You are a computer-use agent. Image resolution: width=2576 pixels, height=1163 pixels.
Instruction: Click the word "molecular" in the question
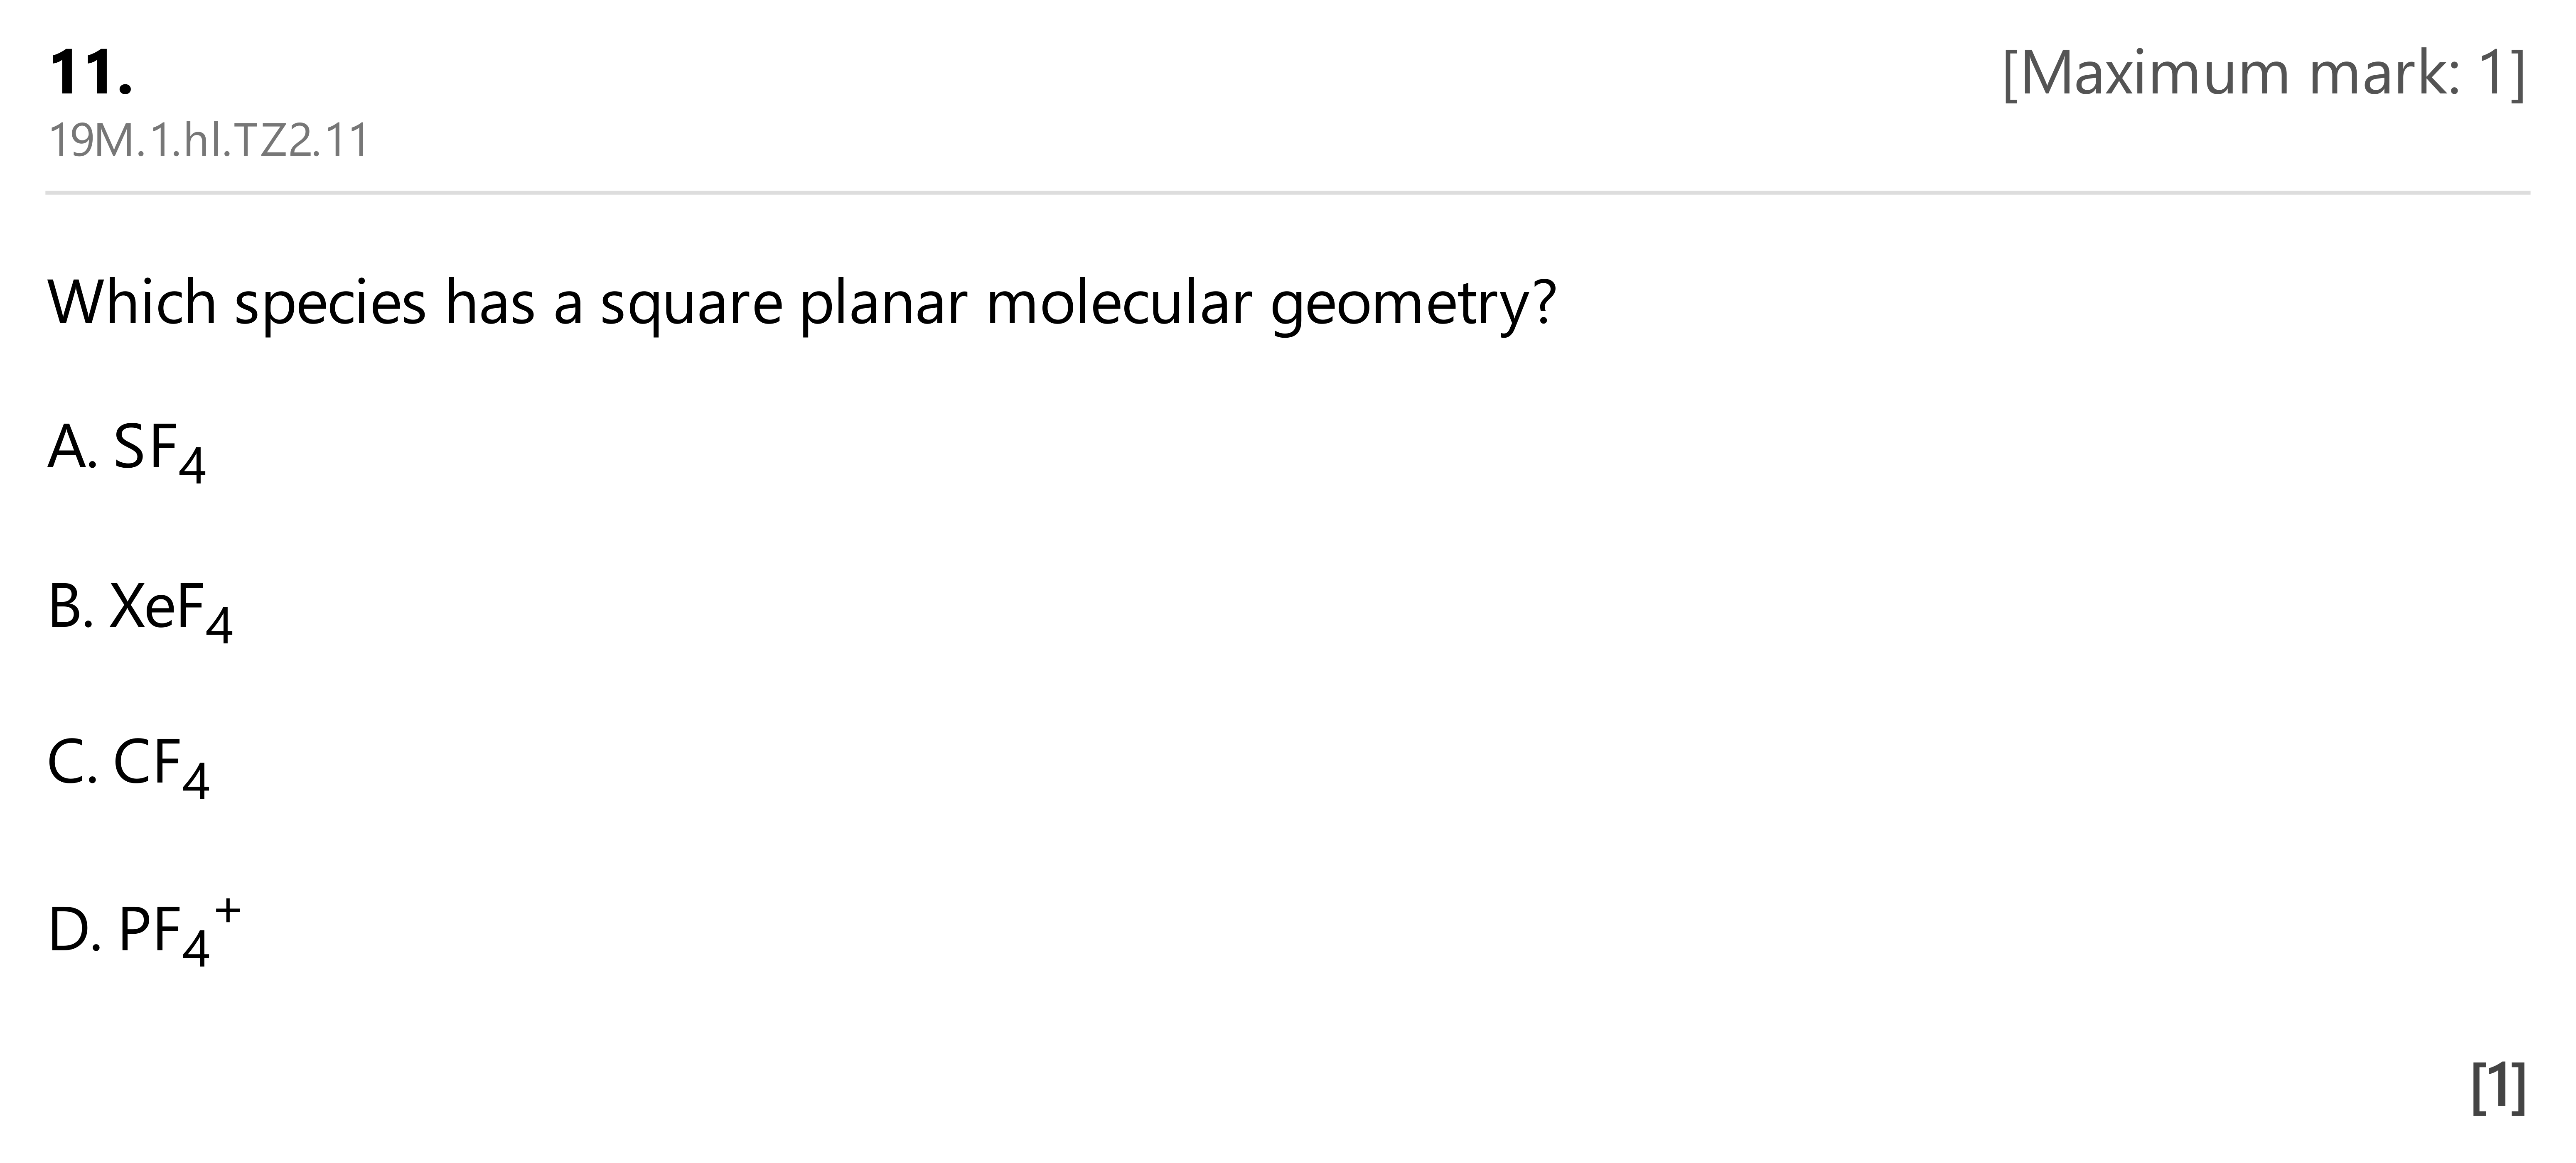click(1119, 303)
